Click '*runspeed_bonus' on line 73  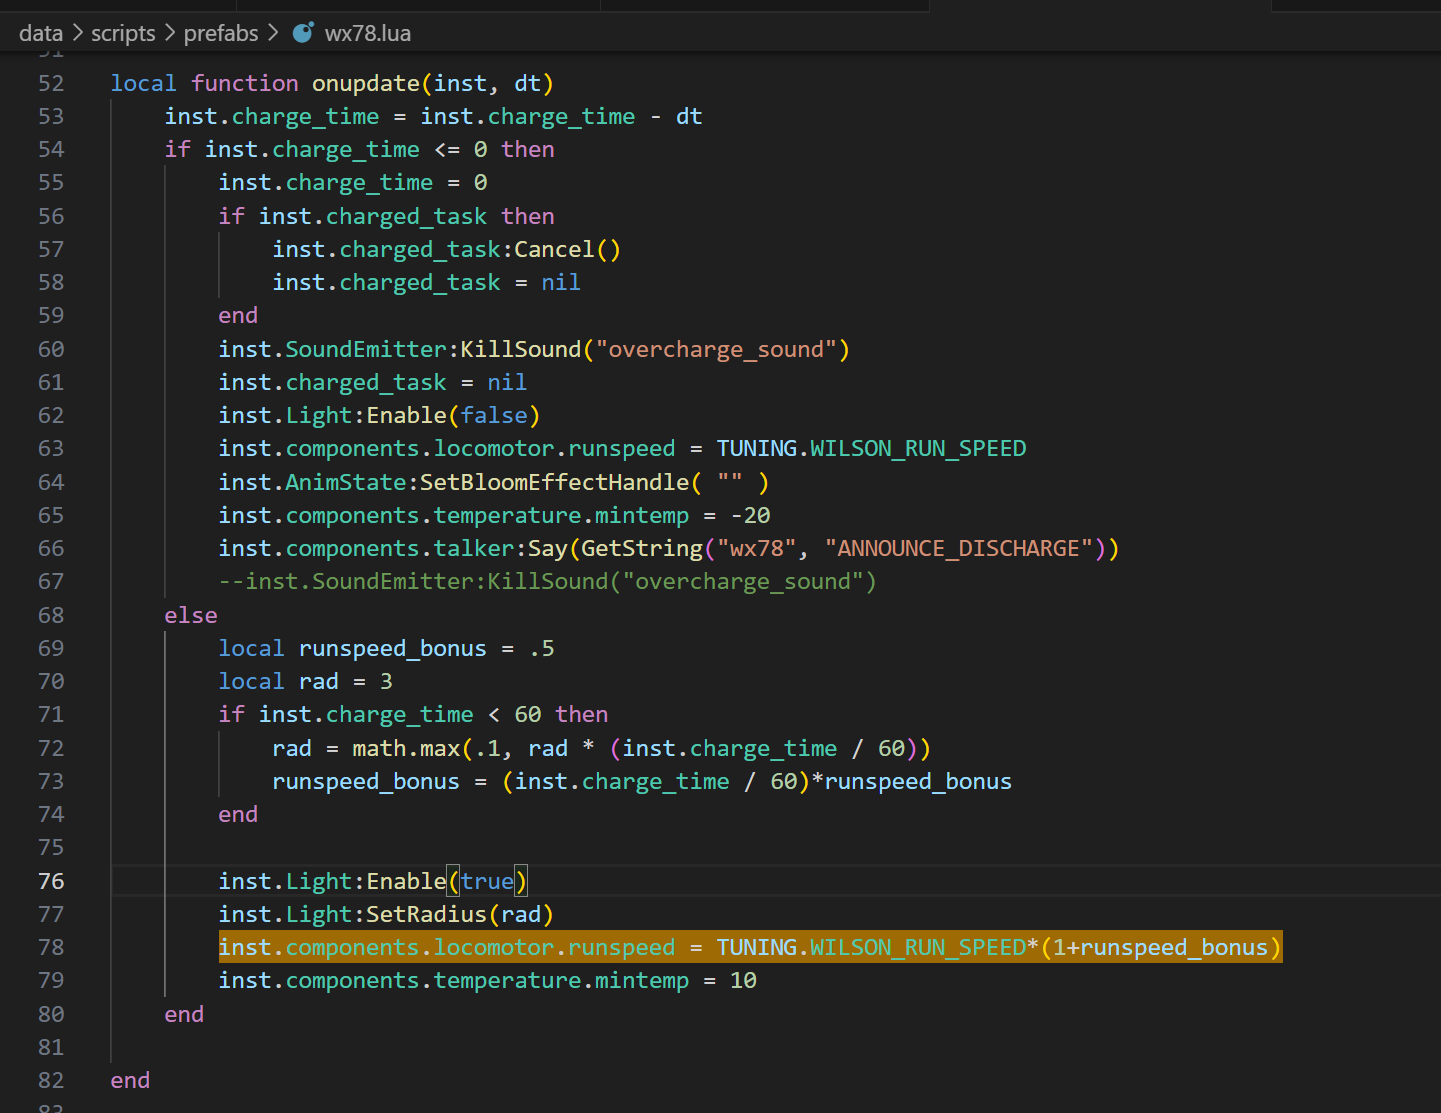pyautogui.click(x=911, y=781)
